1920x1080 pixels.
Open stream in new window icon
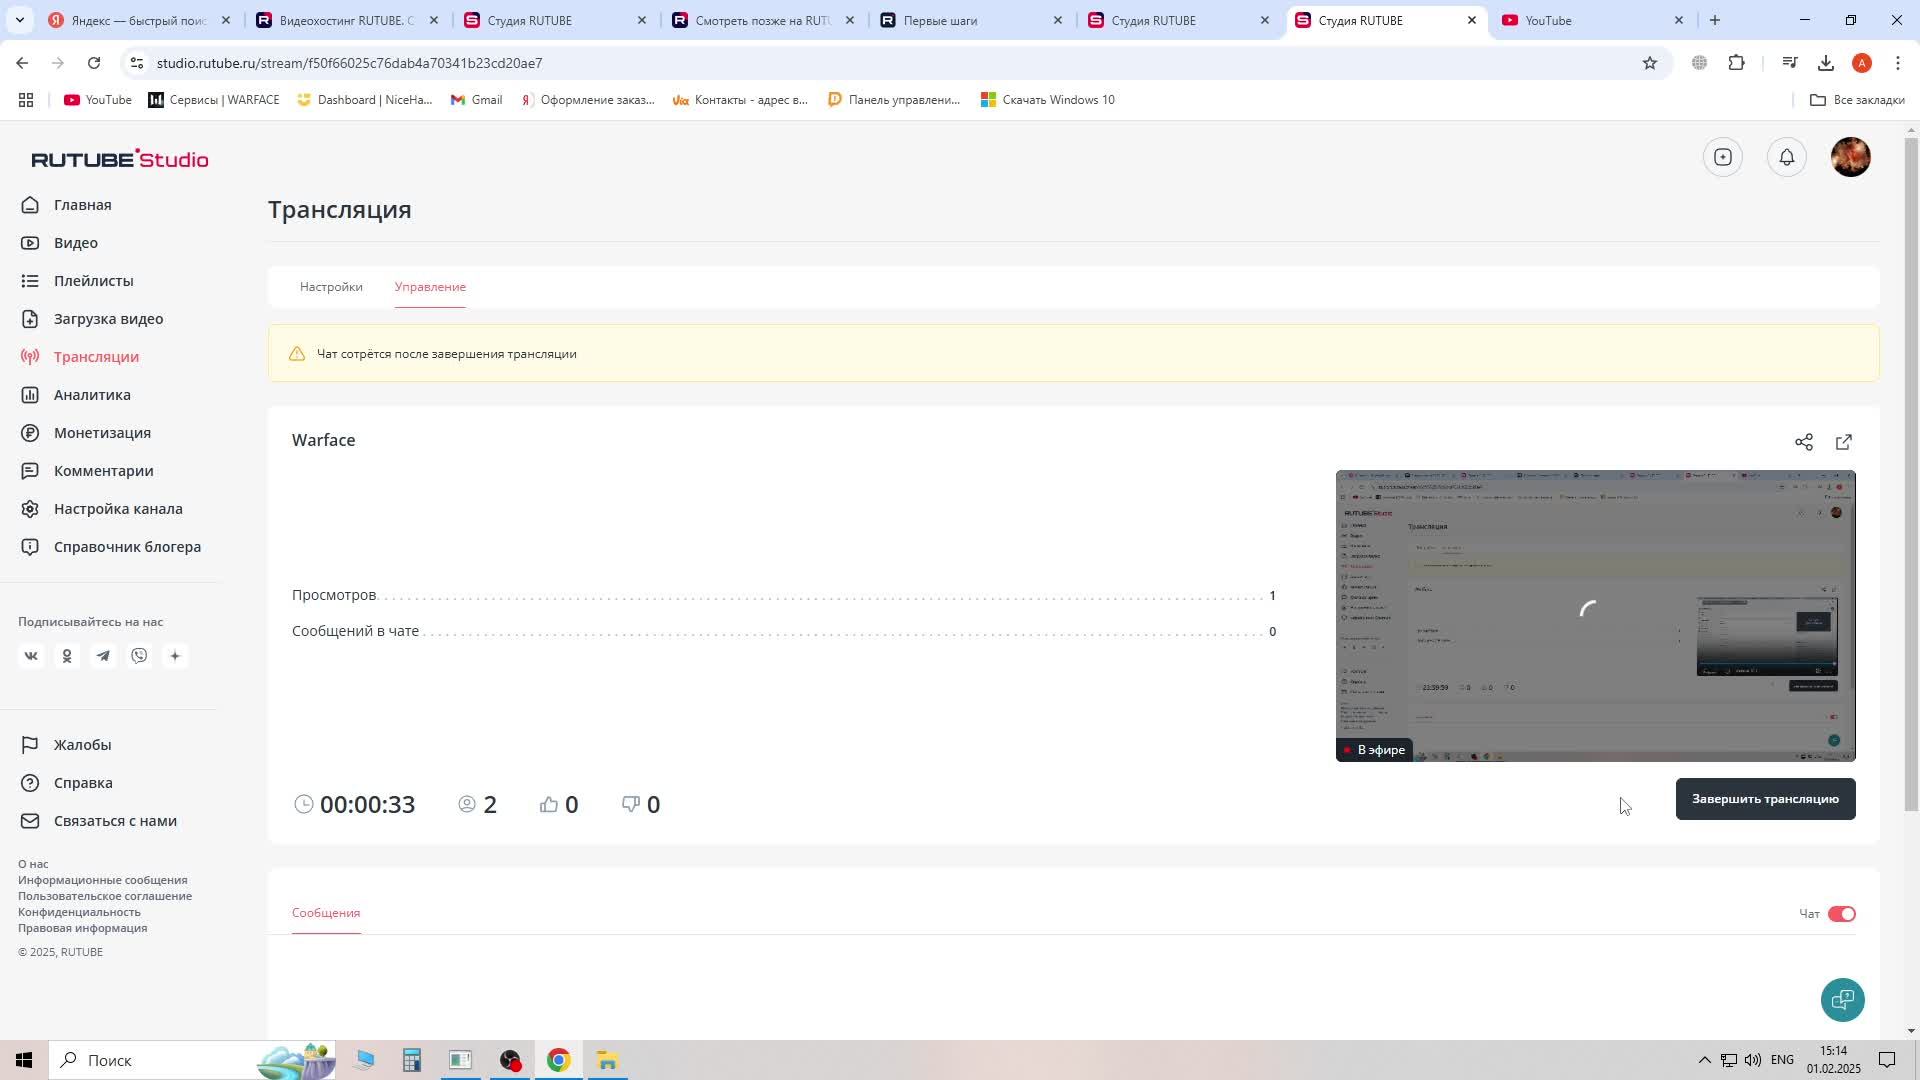pos(1843,442)
